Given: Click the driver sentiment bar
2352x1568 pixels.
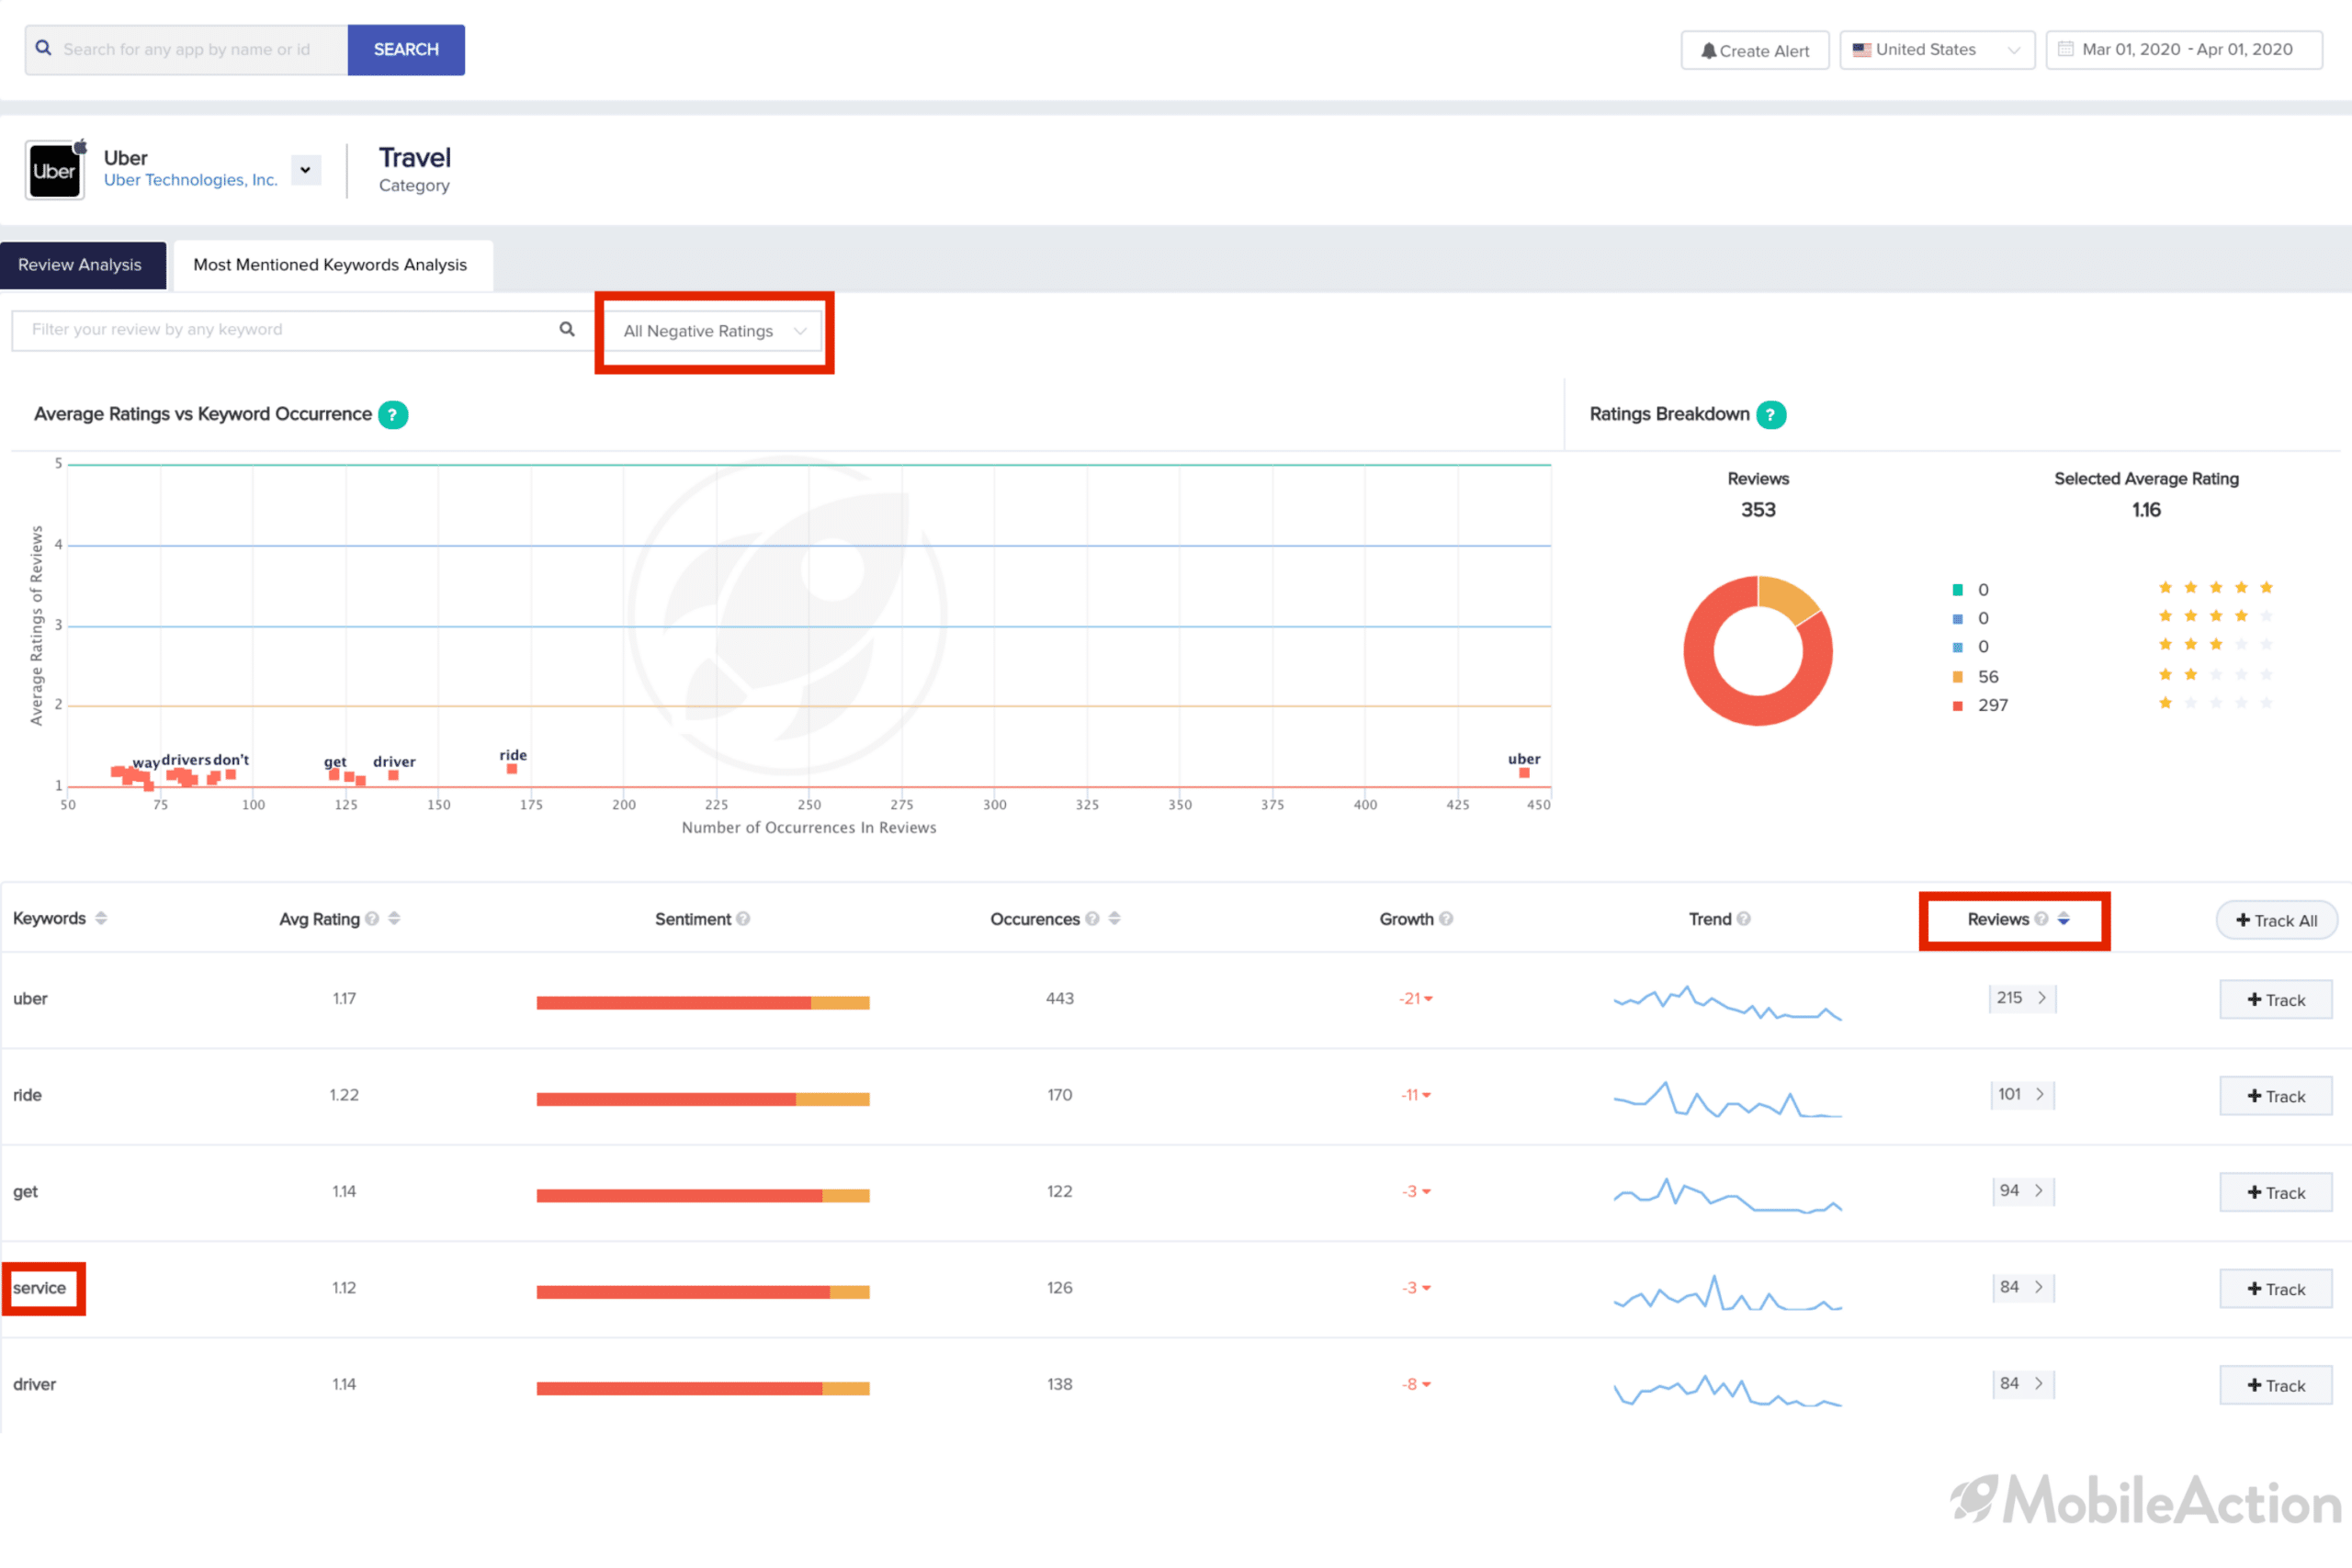Looking at the screenshot, I should click(703, 1388).
